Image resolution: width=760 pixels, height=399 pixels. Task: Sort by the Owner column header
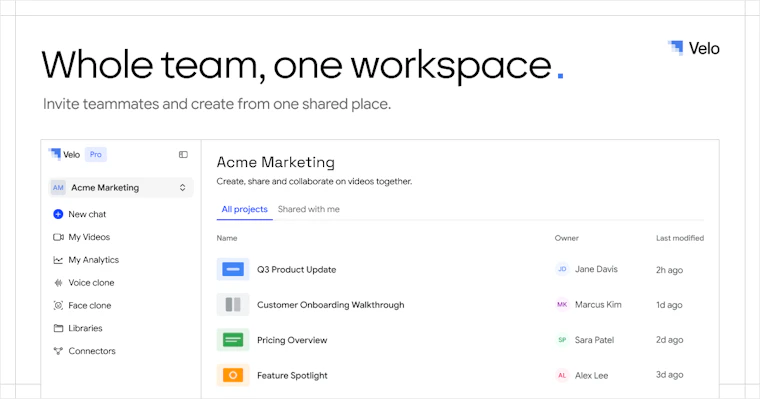click(567, 238)
